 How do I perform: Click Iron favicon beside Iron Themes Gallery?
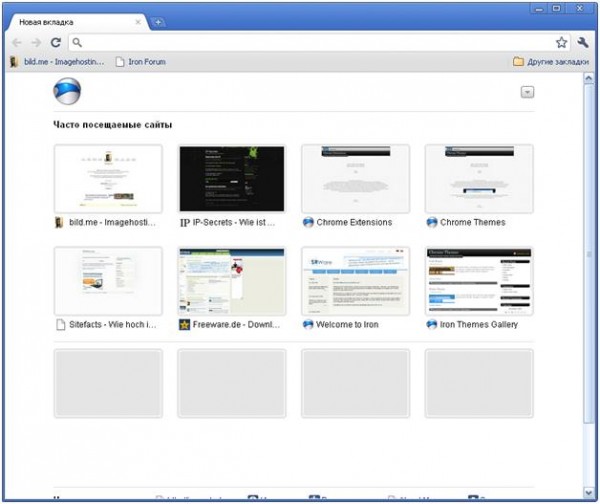point(432,325)
